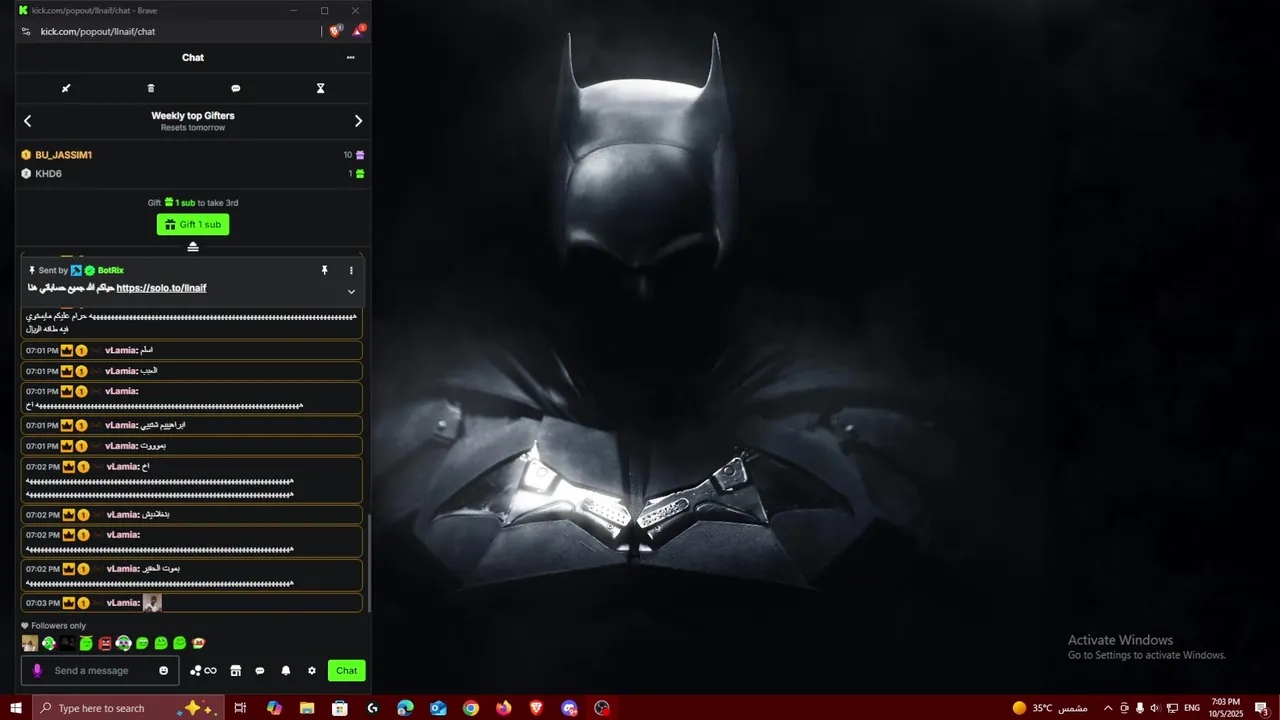Open Google Chrome from the taskbar
1280x720 pixels.
(471, 708)
